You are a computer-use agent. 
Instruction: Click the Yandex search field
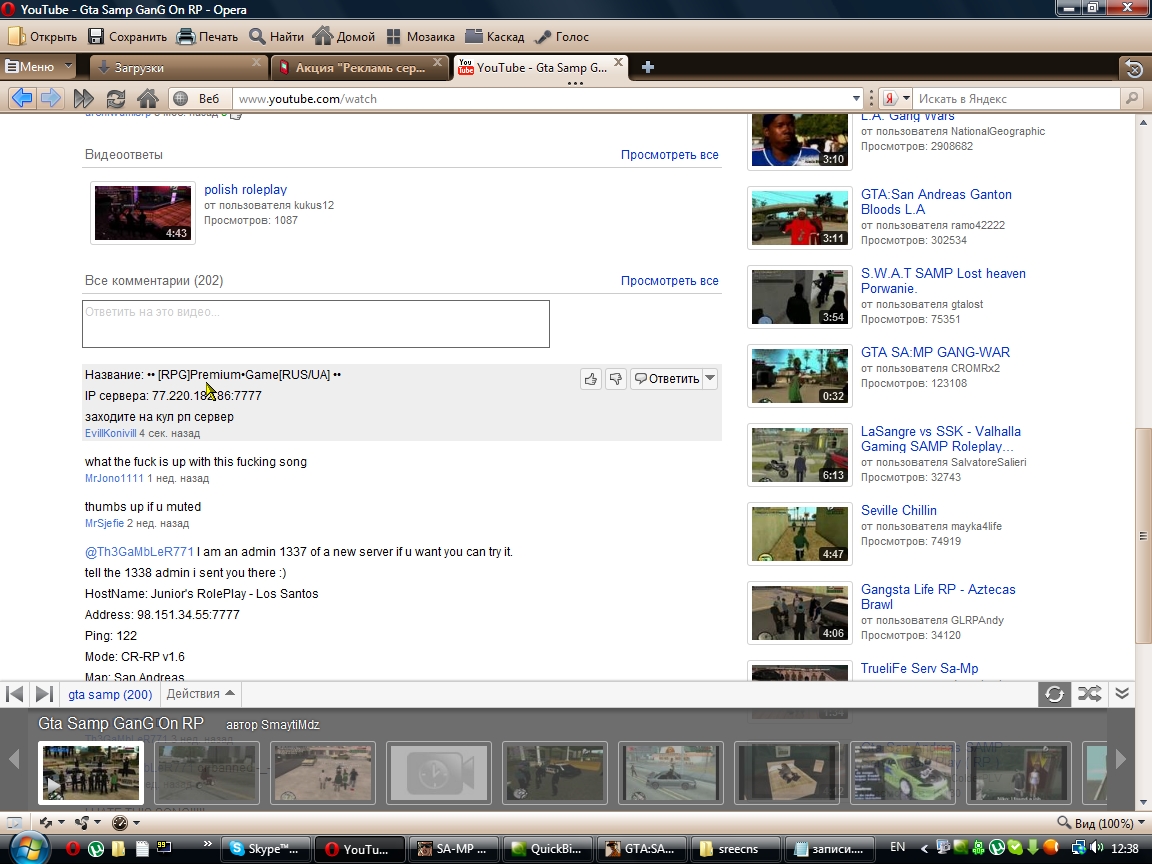(x=1018, y=98)
